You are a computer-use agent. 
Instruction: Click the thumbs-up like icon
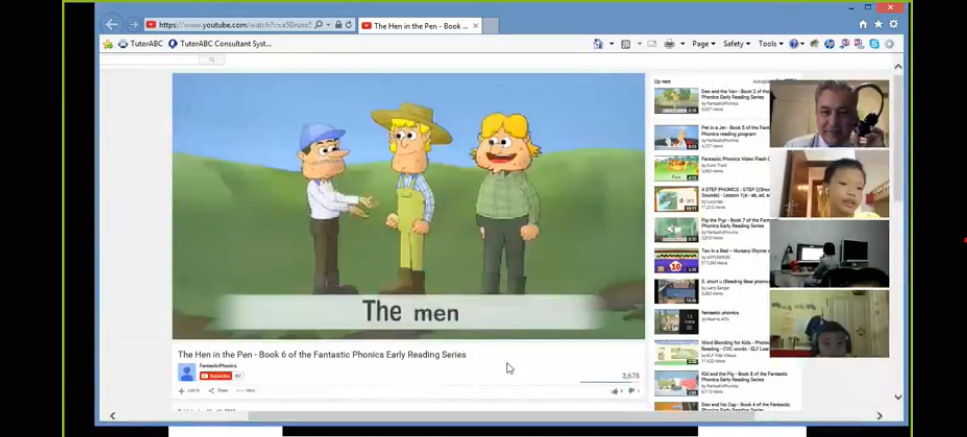coord(614,391)
